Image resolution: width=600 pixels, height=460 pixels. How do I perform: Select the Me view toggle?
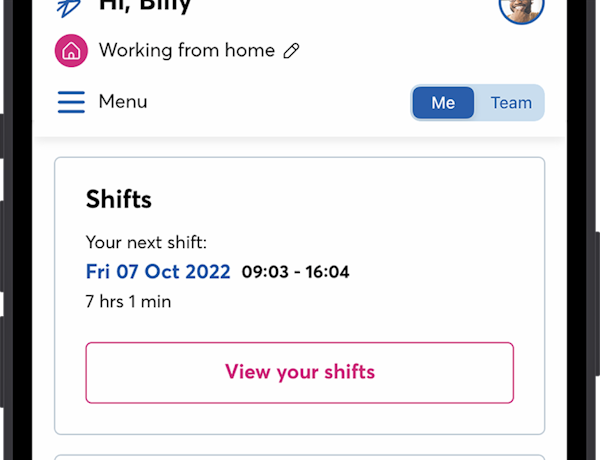(443, 103)
